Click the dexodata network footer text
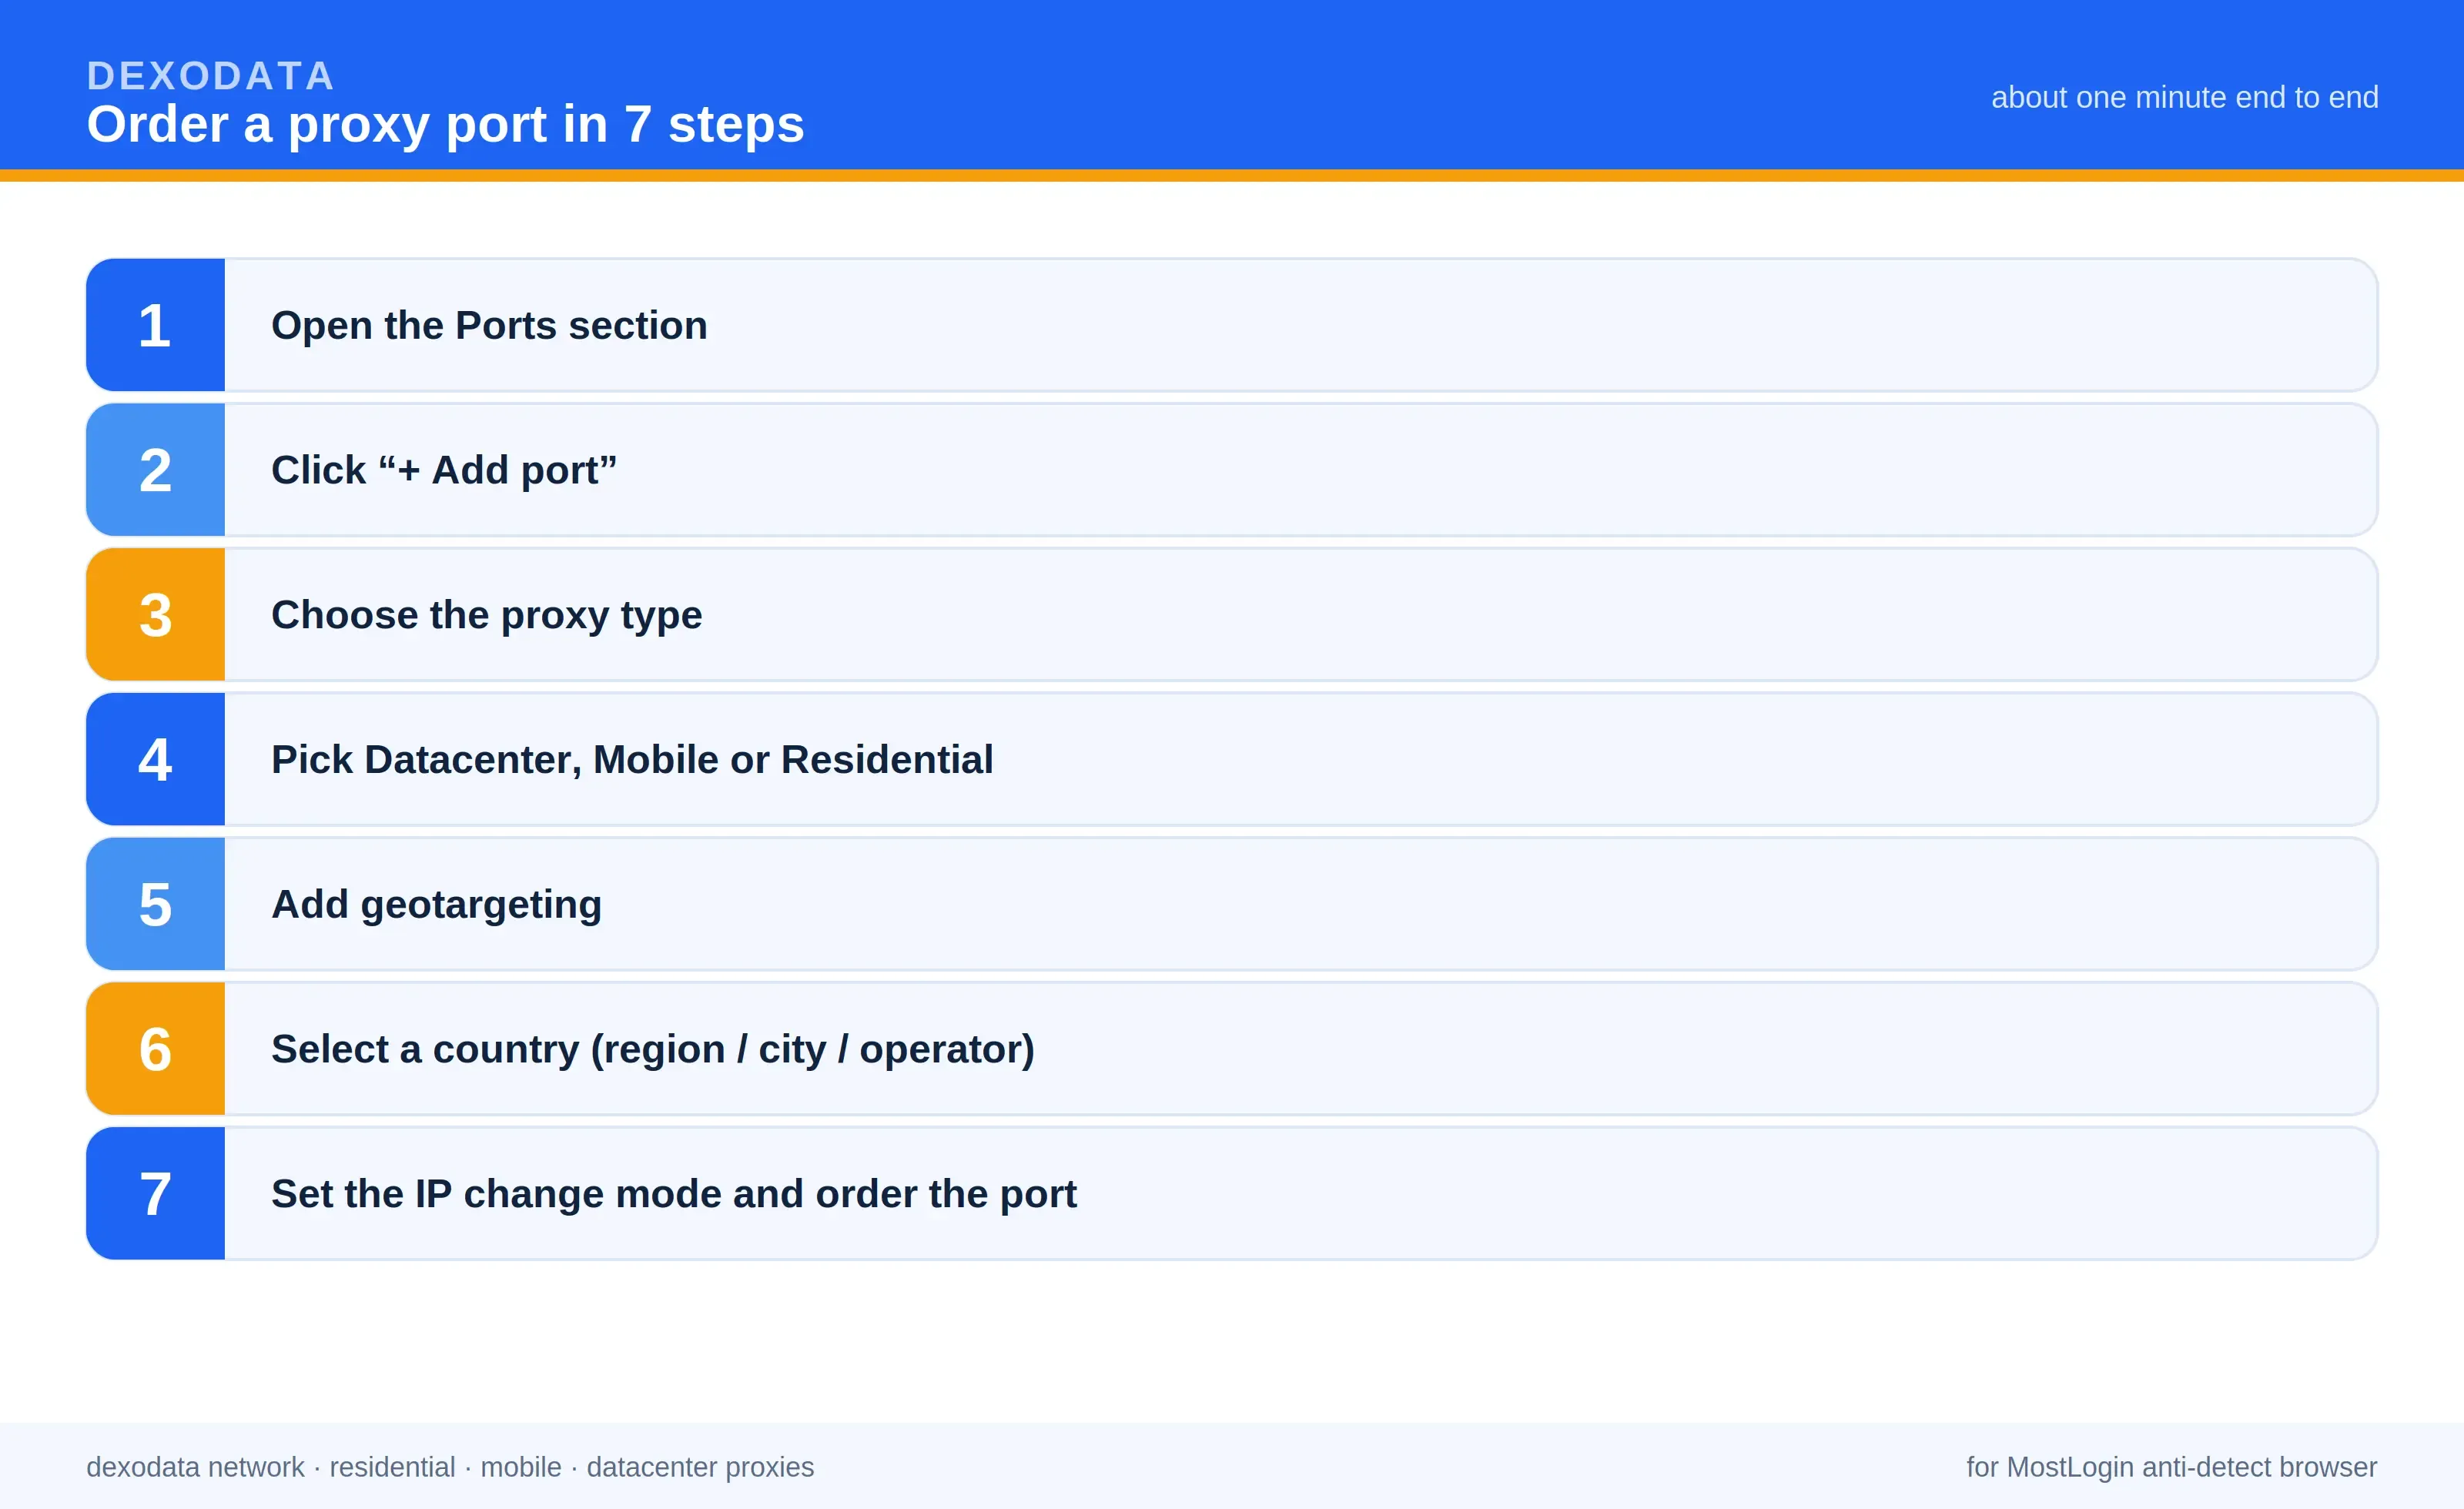The image size is (2464, 1509). tap(450, 1467)
